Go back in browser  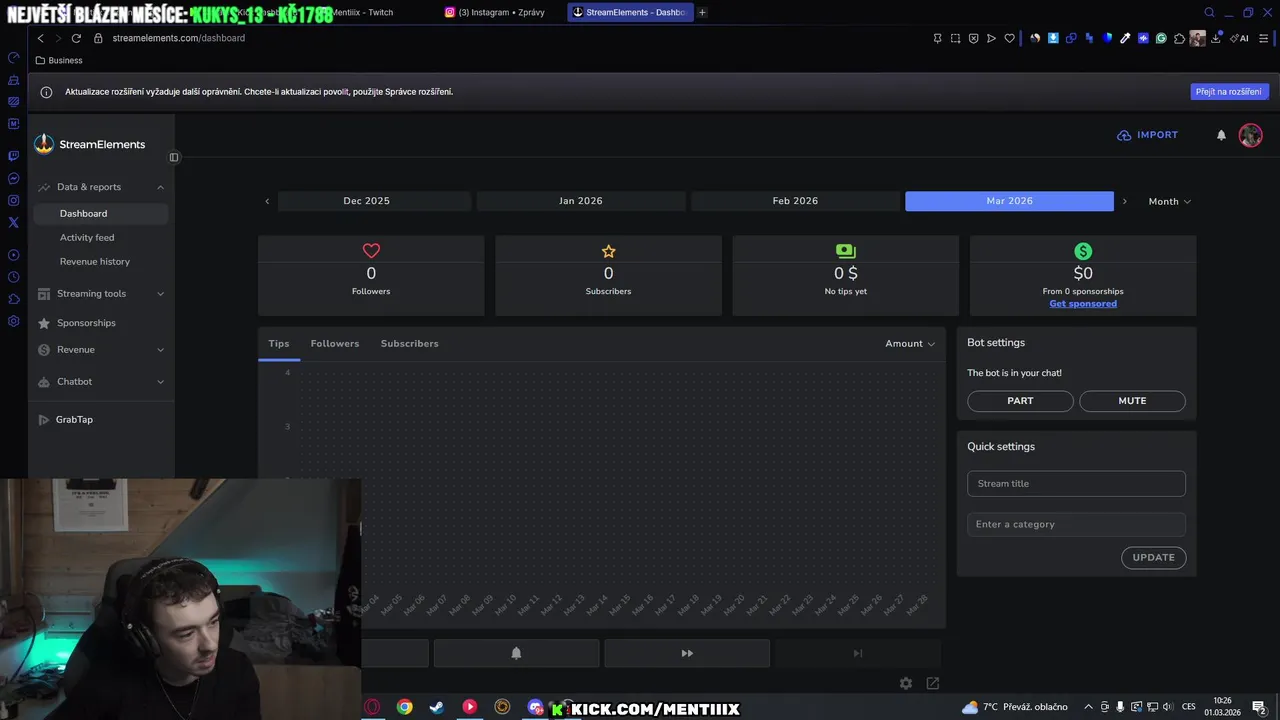coord(40,38)
